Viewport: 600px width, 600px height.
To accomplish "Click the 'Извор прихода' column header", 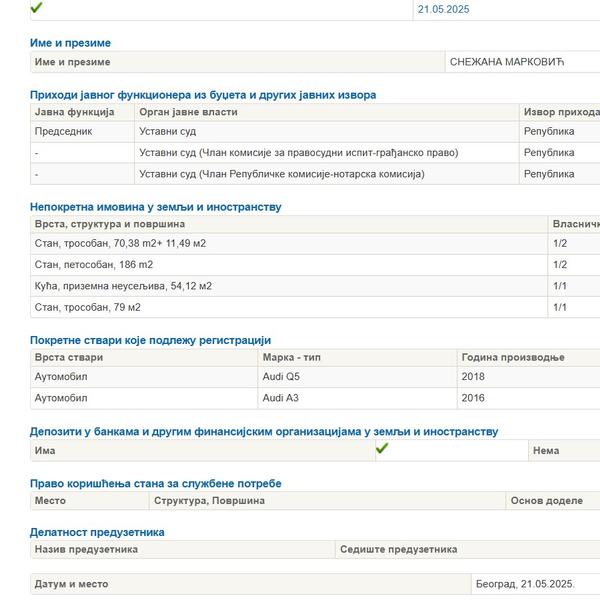I will coord(560,112).
